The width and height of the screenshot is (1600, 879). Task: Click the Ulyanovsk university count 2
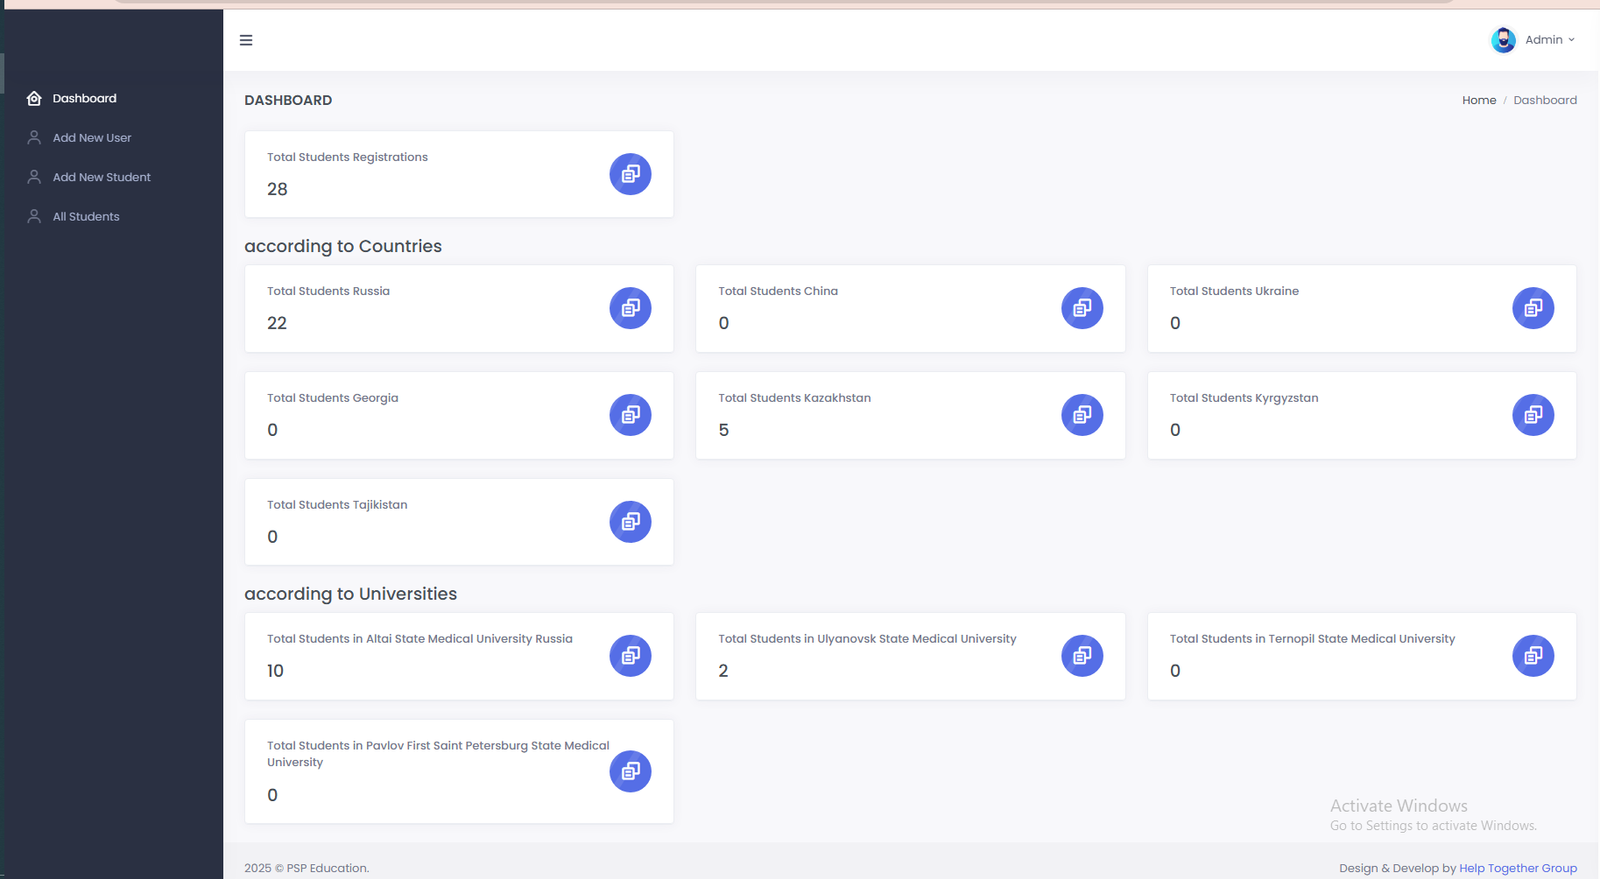pos(723,671)
